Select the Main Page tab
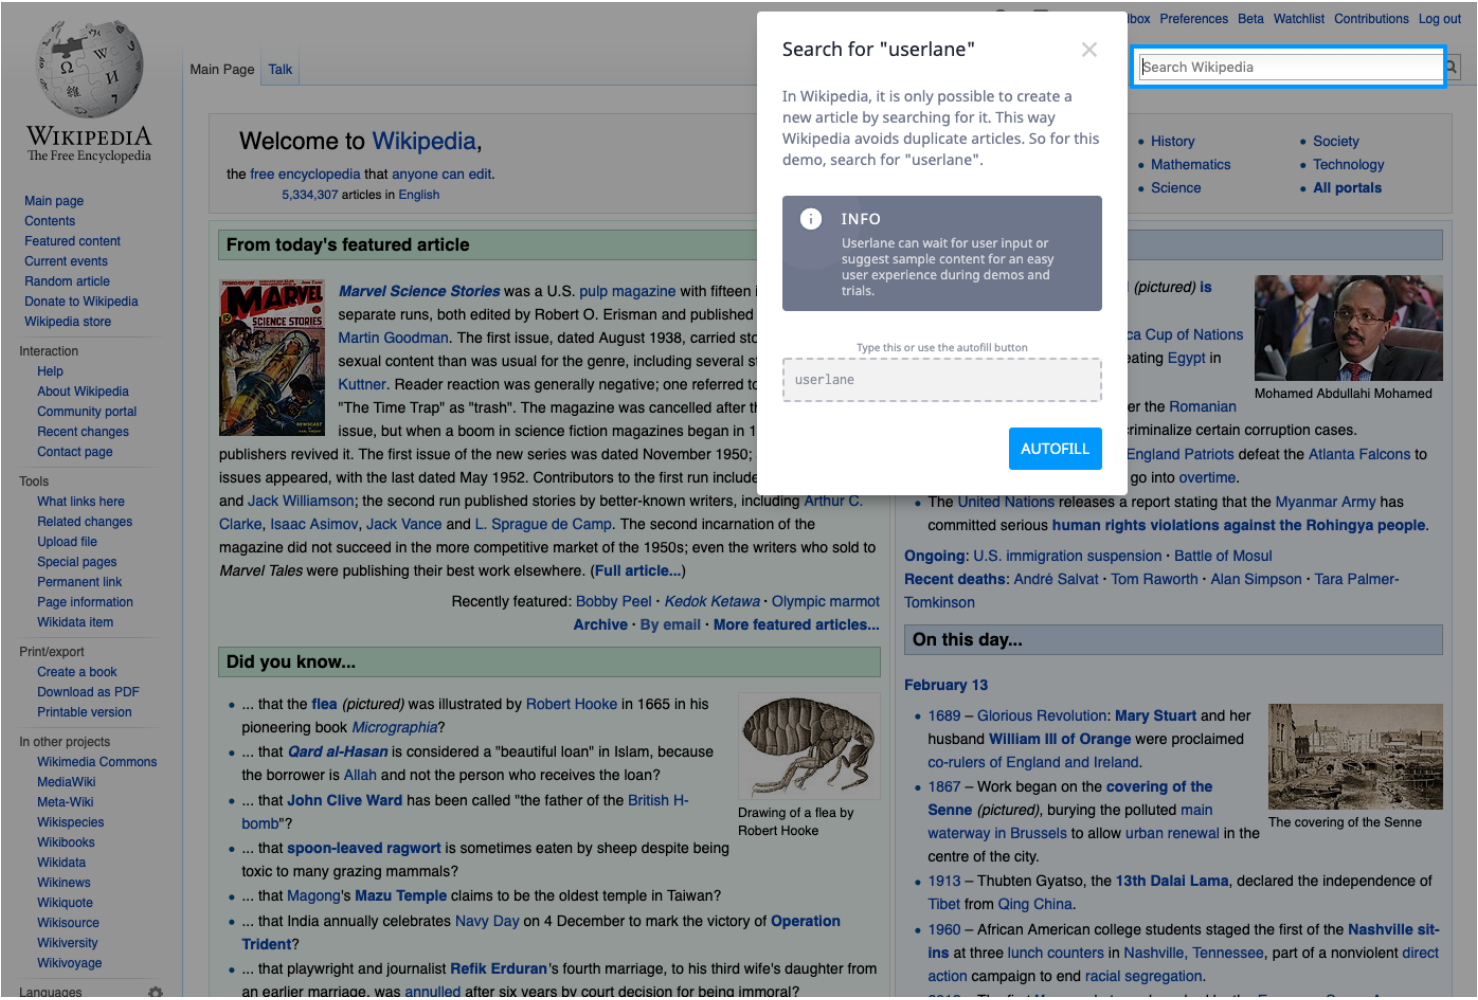1478x1000 pixels. [222, 69]
